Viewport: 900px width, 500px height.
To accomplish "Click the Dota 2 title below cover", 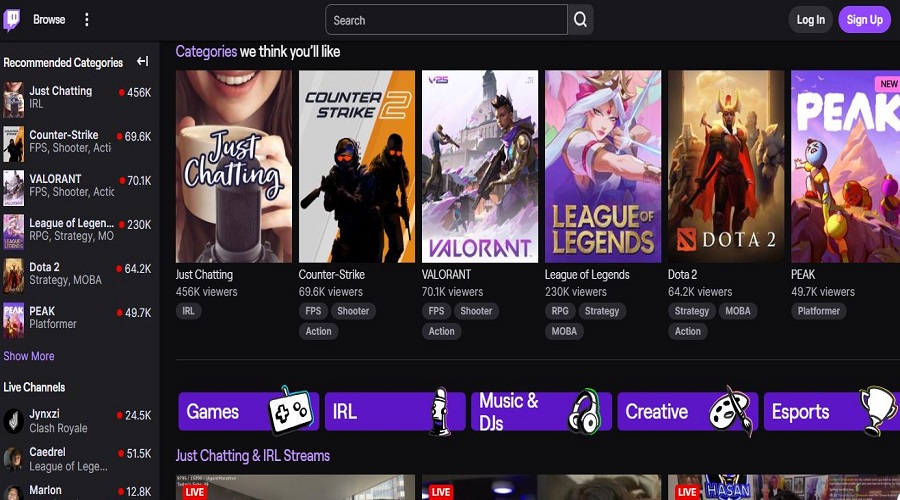I will point(682,275).
